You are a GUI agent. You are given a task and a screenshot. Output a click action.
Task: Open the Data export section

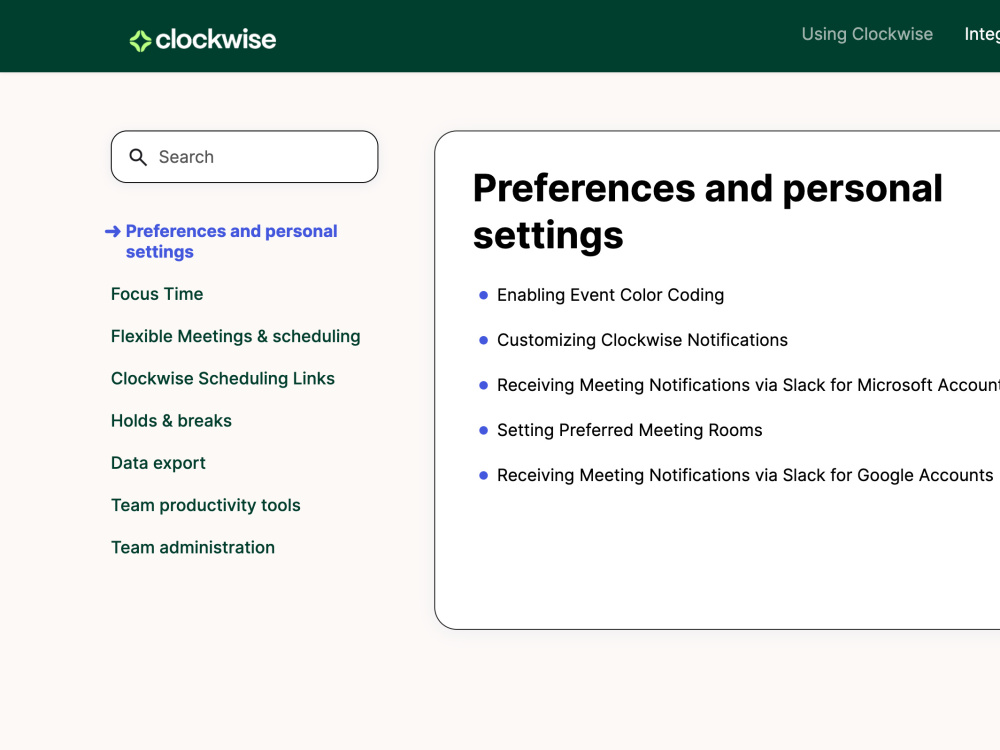click(158, 463)
